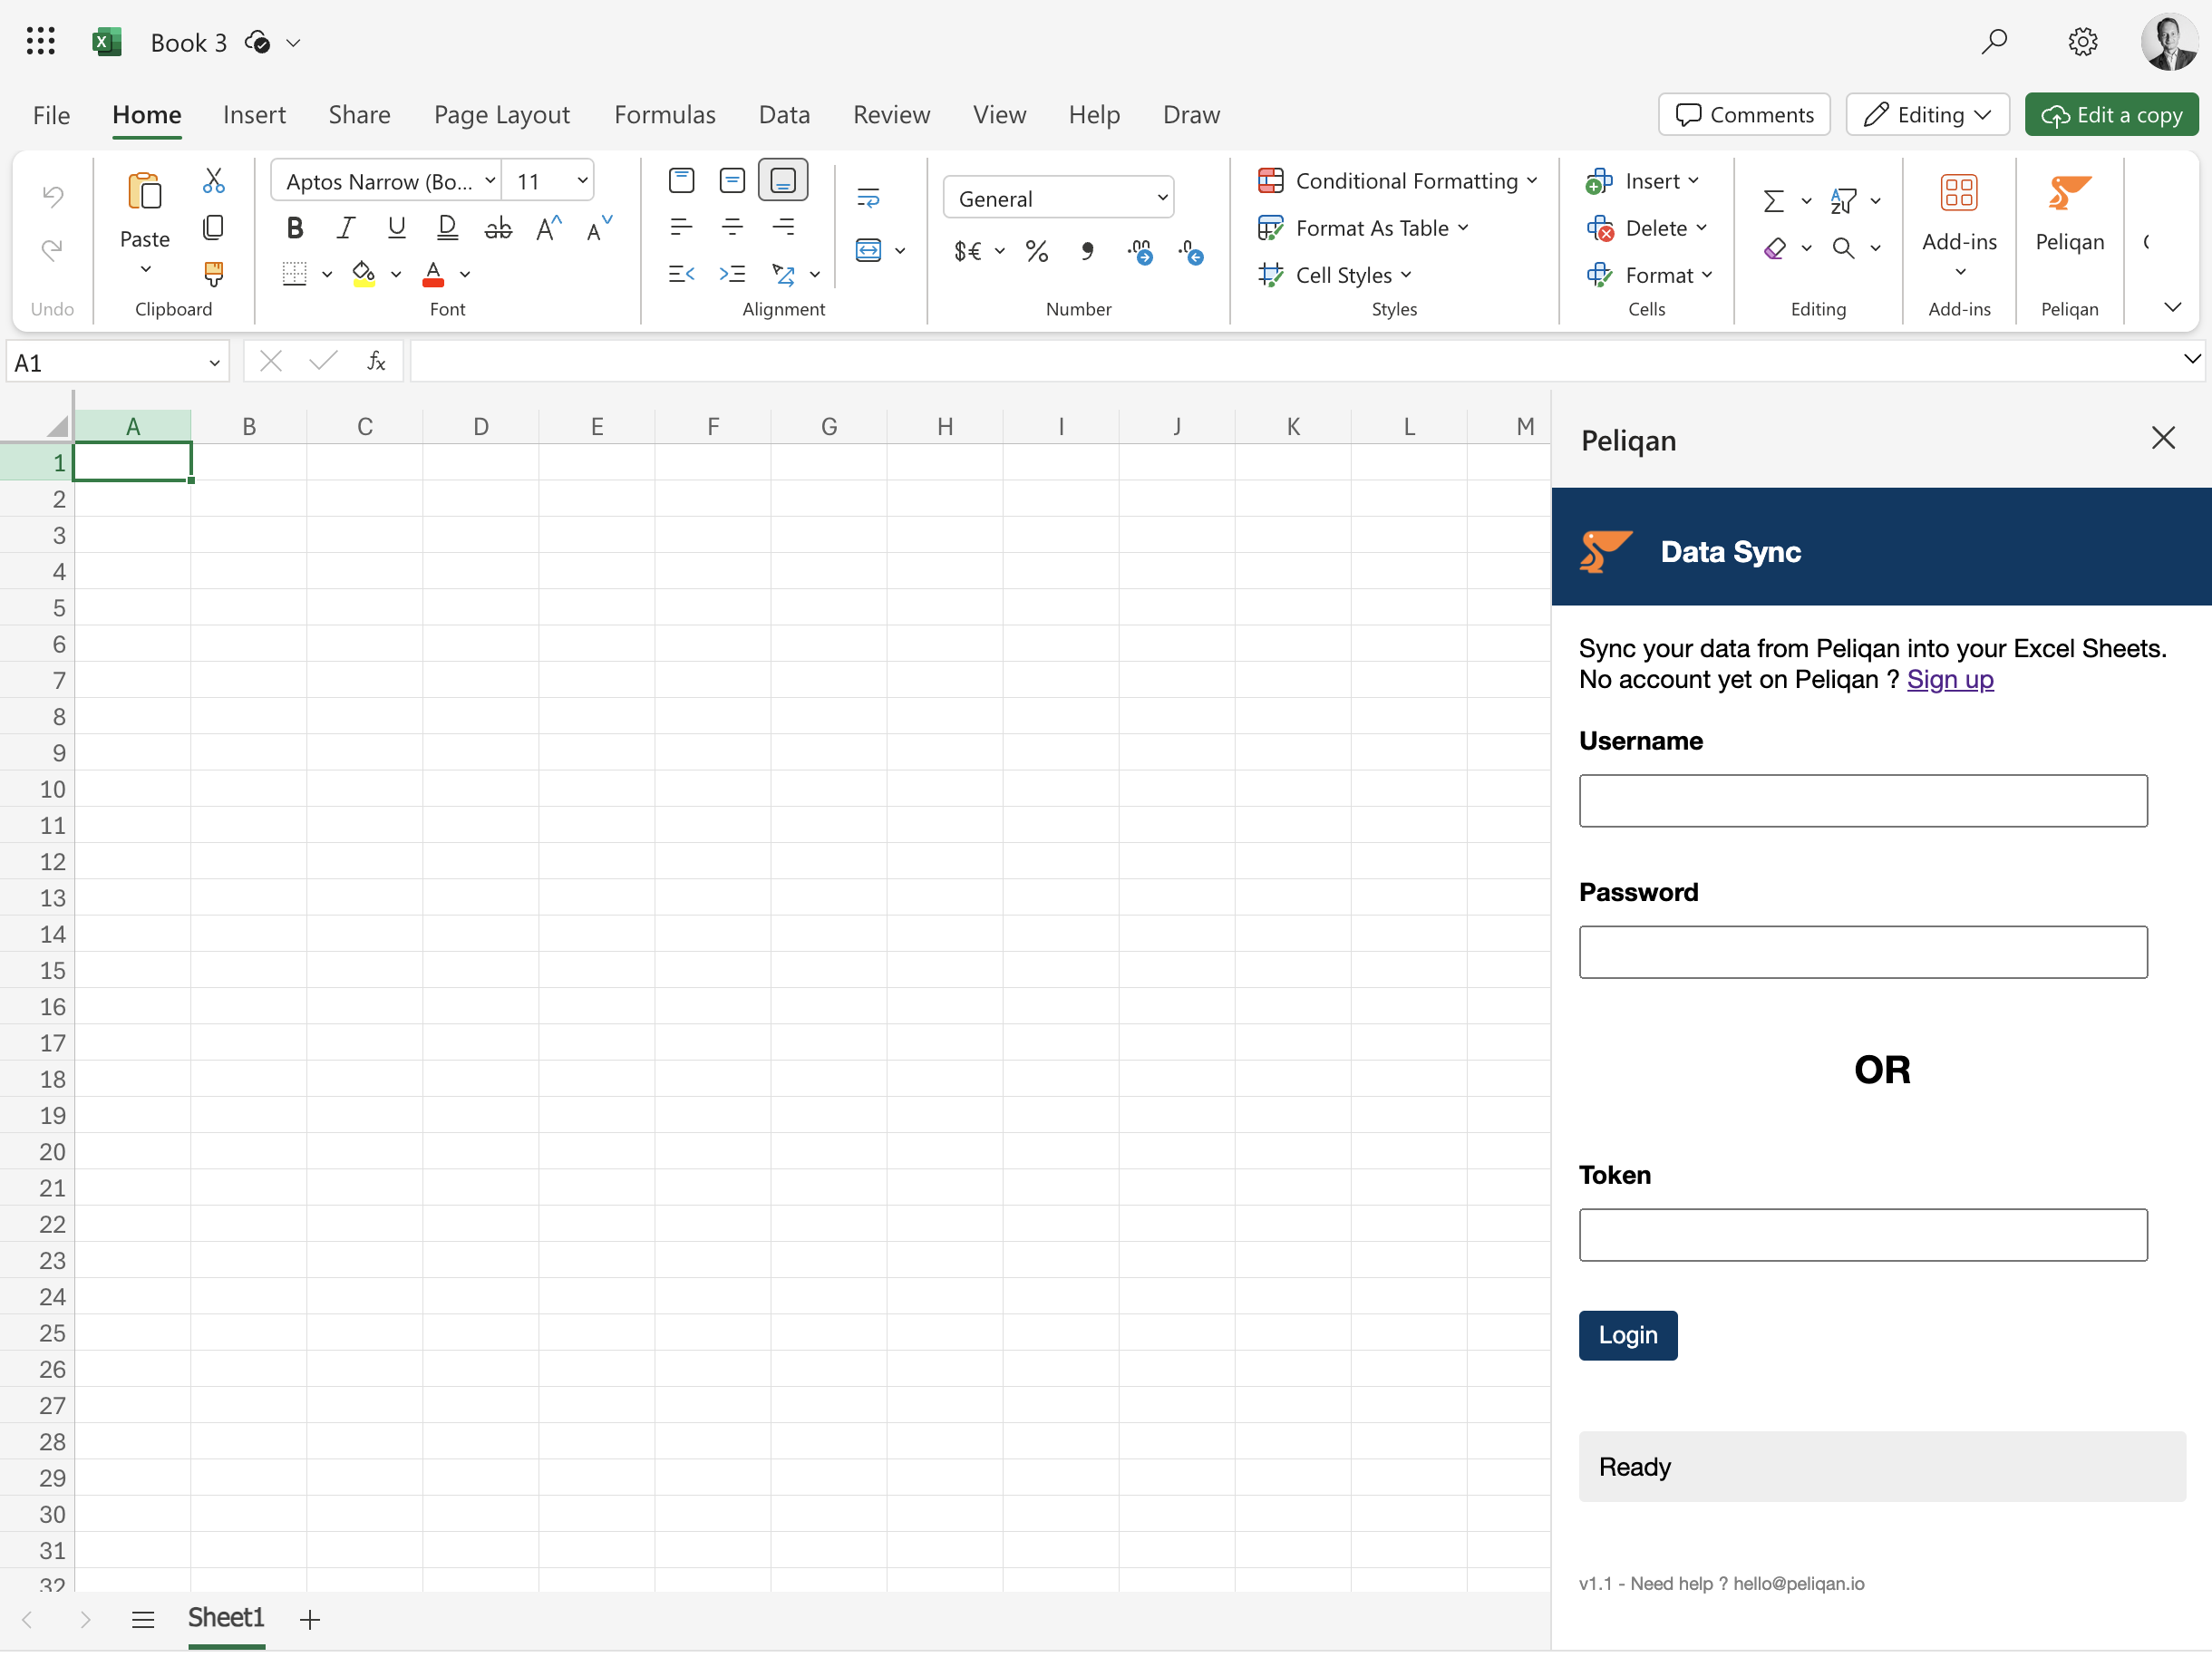Open search with magnifier icon in header
Screen dimensions: 2212x1657
1994,41
